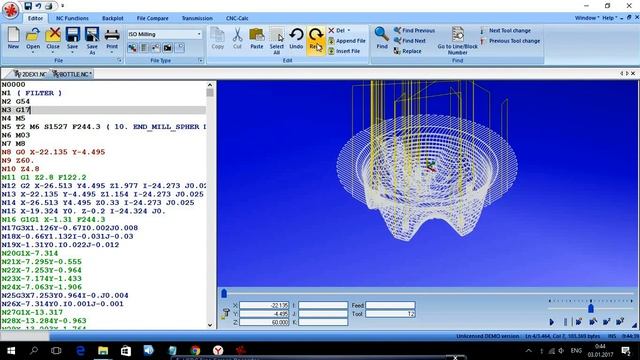
Task: Open the File Compare tab
Action: click(152, 18)
